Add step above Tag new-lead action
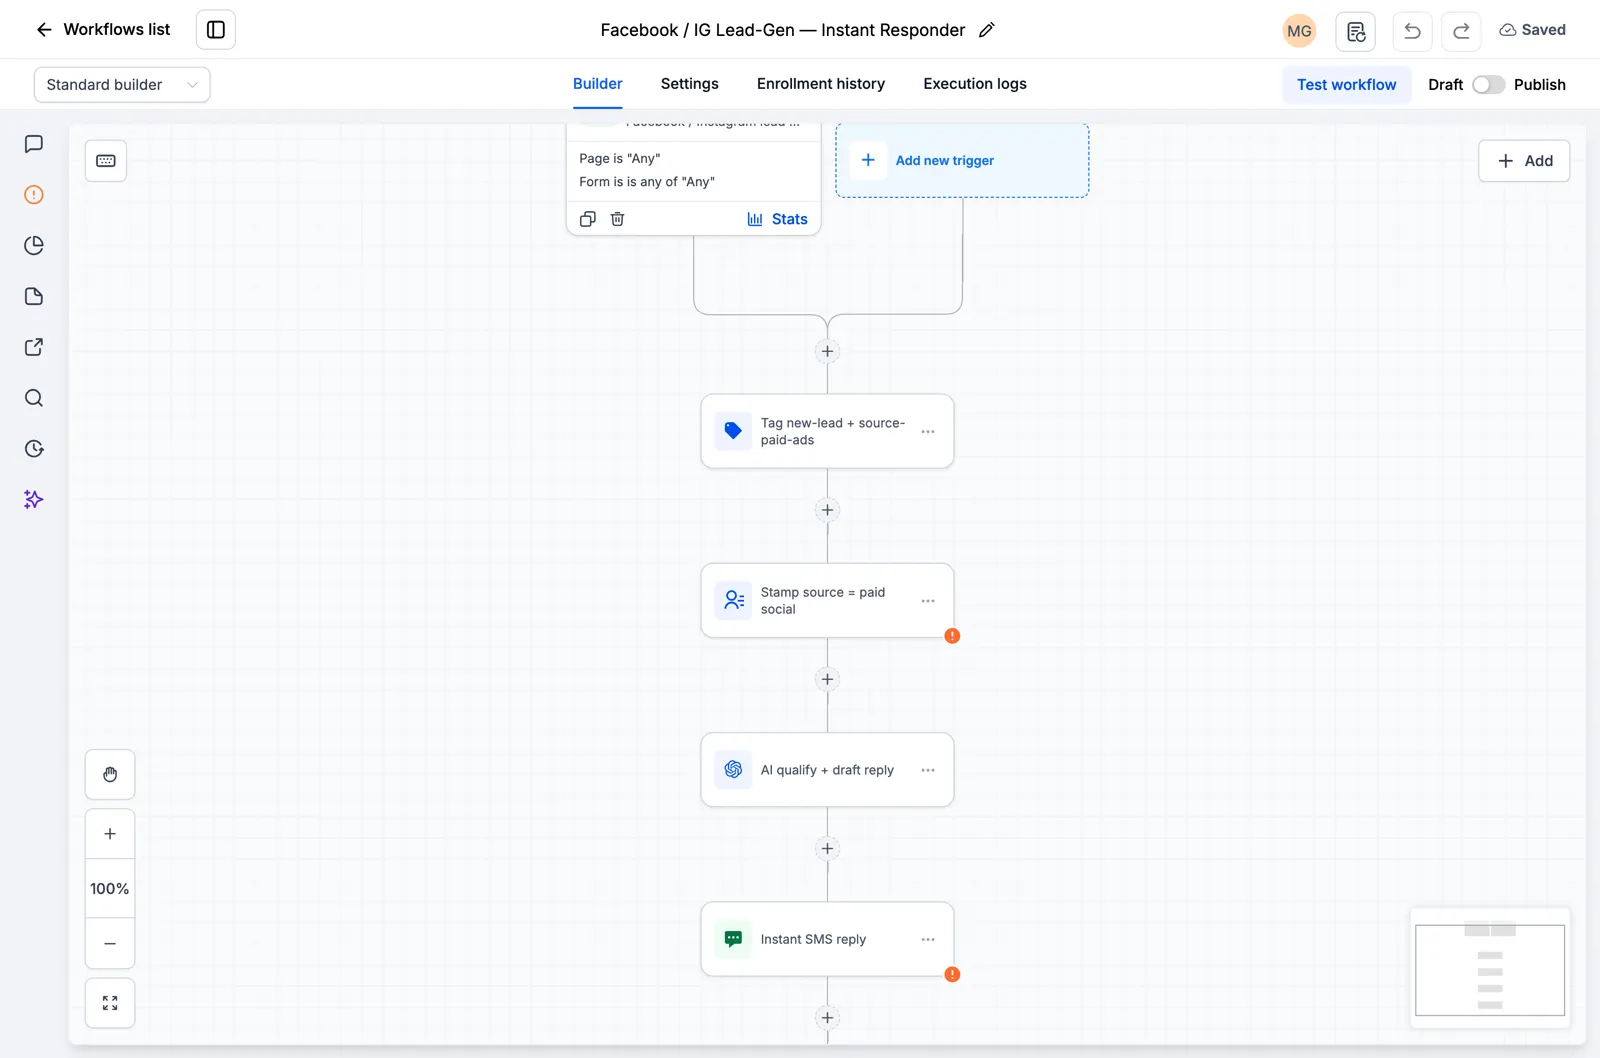This screenshot has width=1600, height=1058. click(827, 352)
